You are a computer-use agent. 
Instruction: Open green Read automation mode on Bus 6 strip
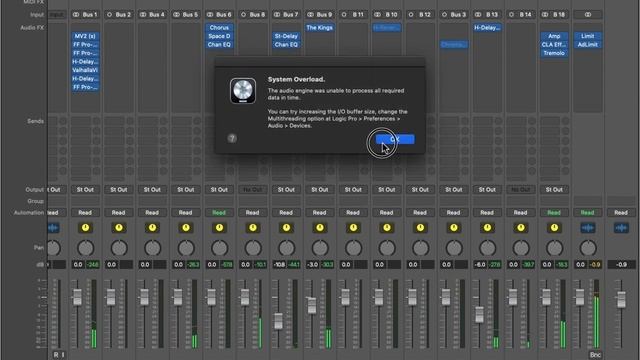point(219,213)
